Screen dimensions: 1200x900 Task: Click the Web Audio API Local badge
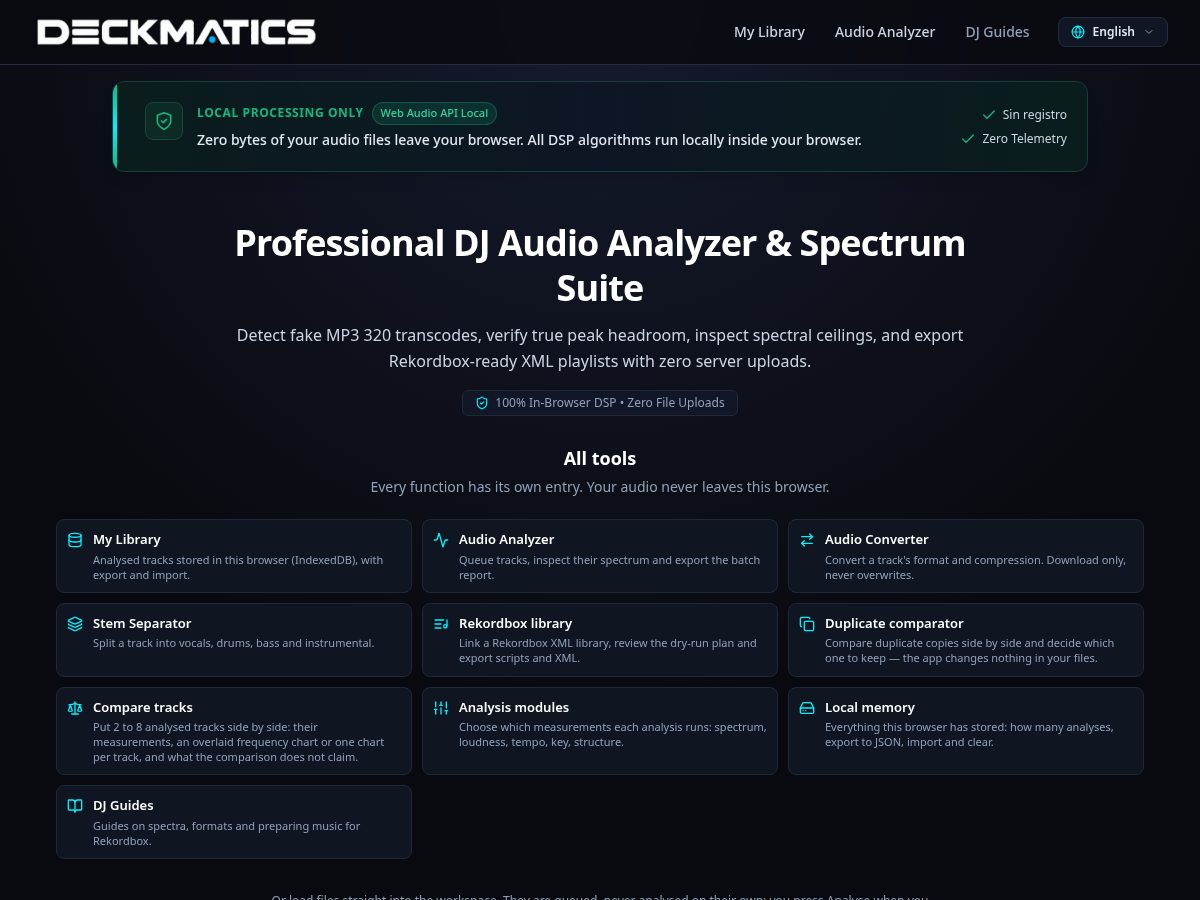pyautogui.click(x=434, y=113)
